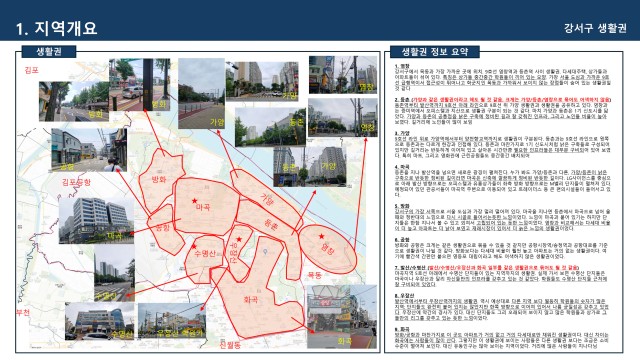Open the 우장산 먹자거리 photo thumbnail
640x360 pixels.
[x=172, y=321]
